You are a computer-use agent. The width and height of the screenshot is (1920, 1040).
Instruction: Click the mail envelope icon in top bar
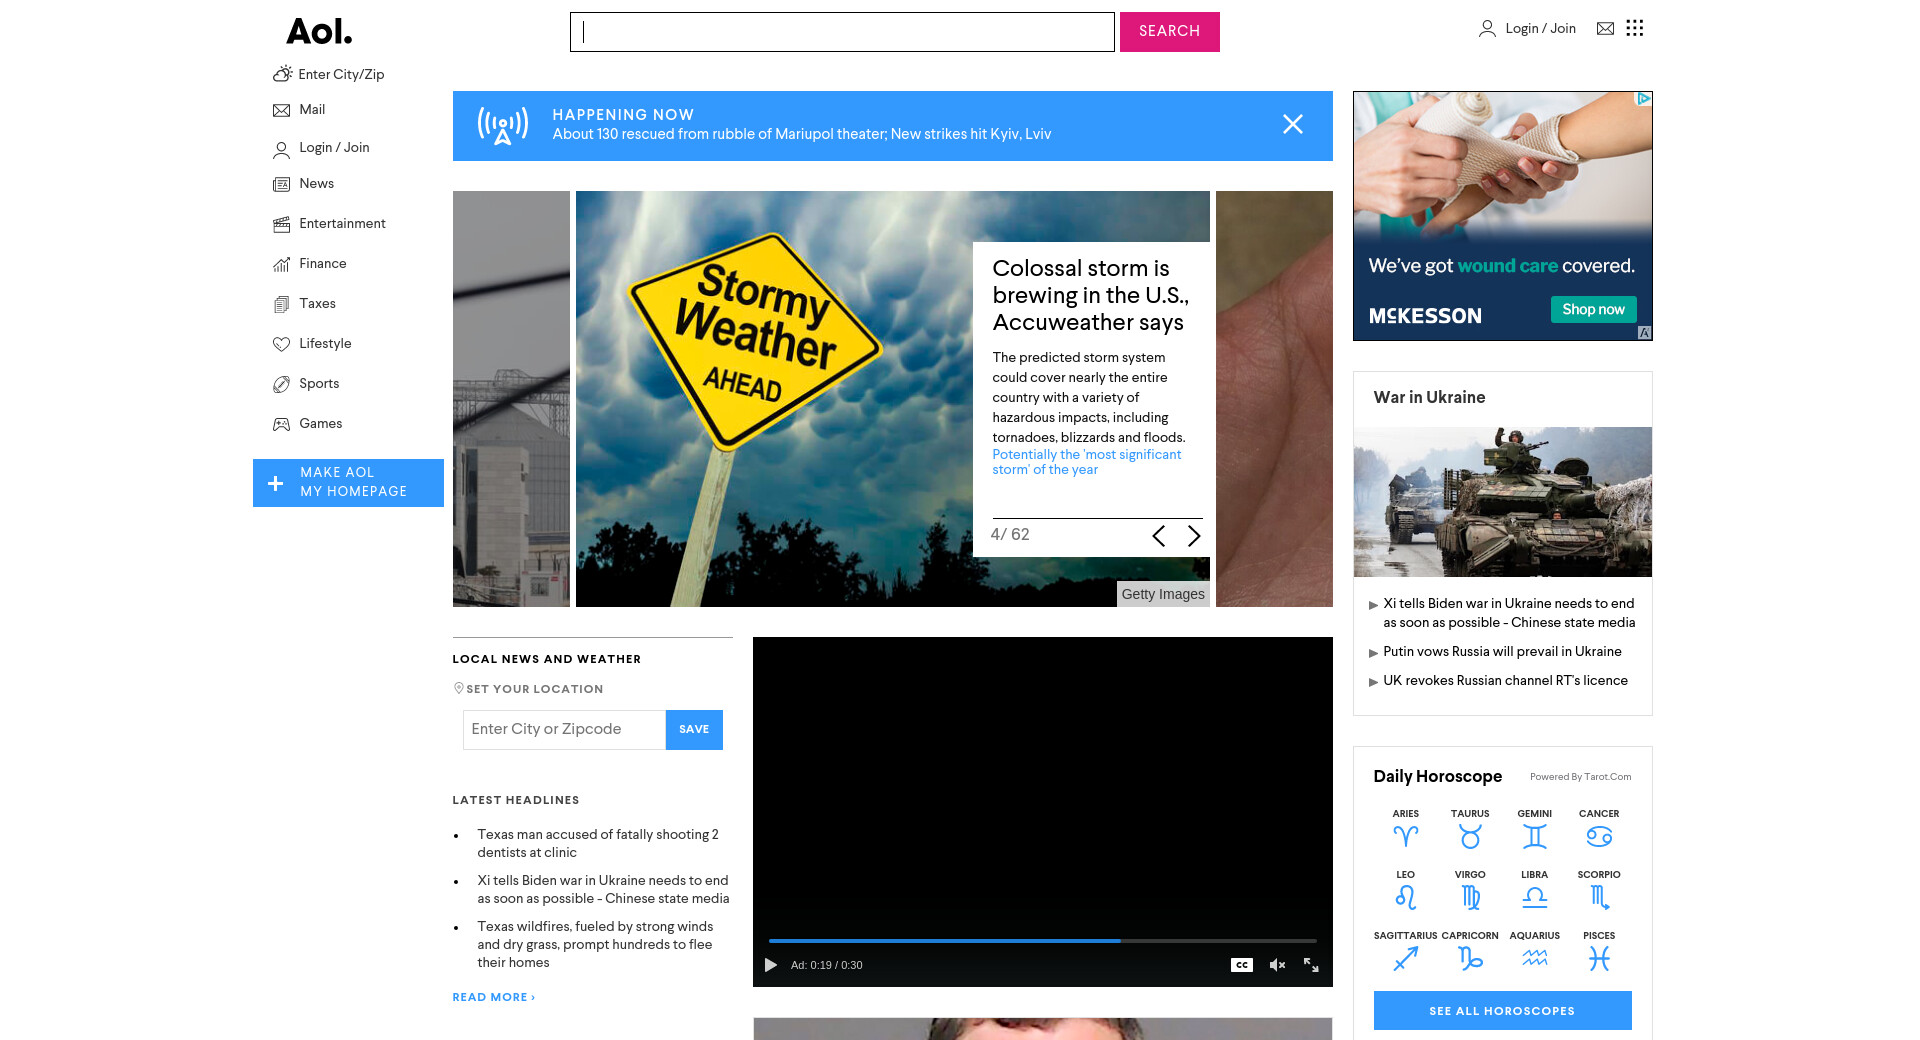[x=1605, y=29]
